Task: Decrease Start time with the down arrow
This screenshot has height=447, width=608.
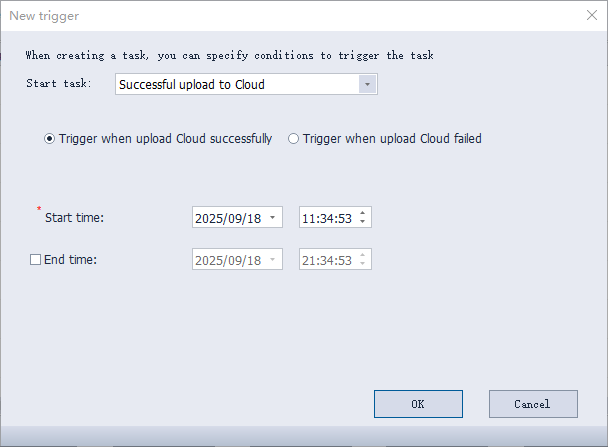Action: pos(363,222)
